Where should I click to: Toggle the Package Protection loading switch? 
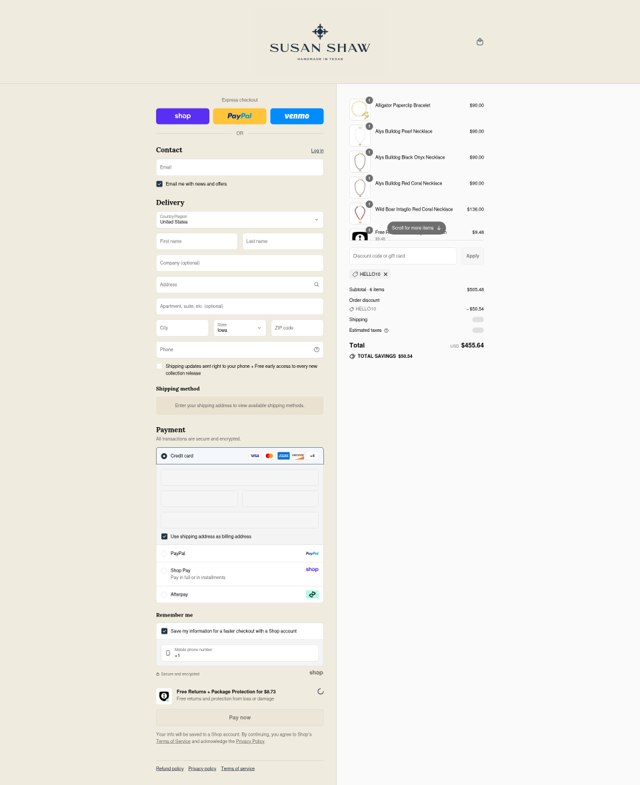click(321, 692)
